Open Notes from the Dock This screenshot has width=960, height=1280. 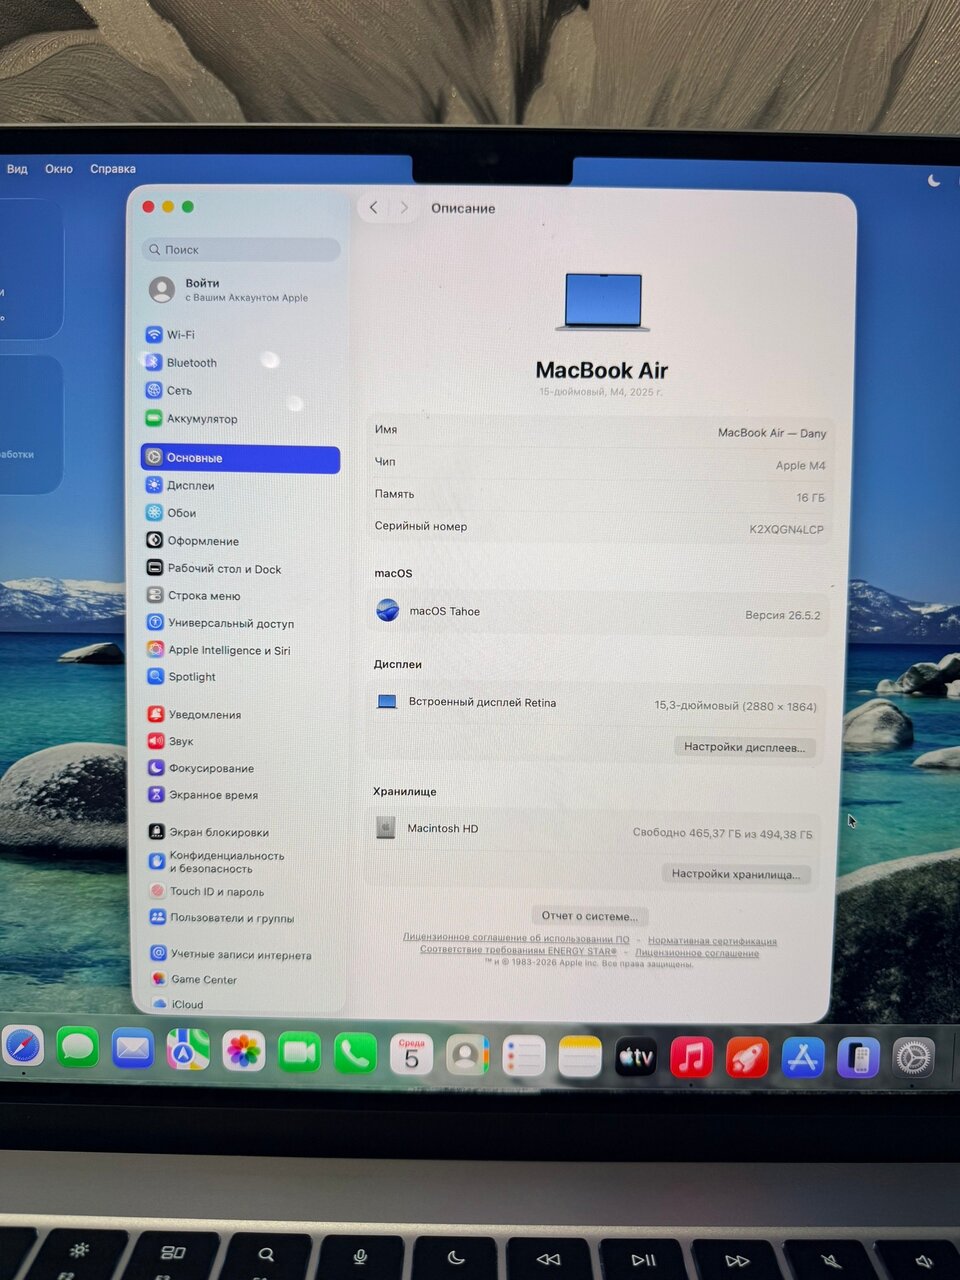pos(579,1058)
